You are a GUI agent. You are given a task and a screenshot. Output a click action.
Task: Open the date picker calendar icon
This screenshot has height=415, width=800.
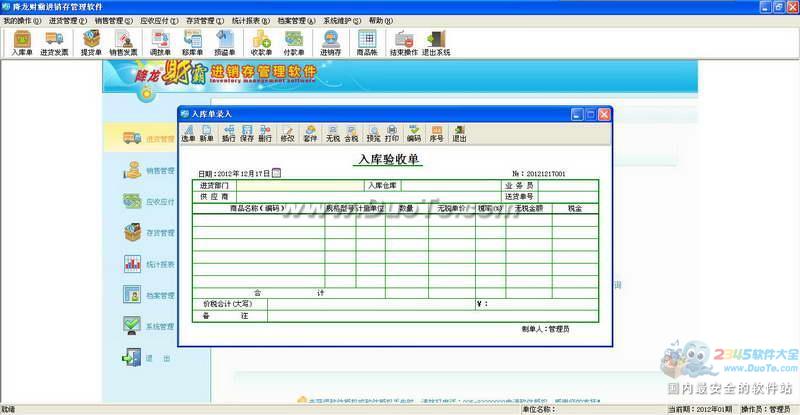click(x=276, y=173)
